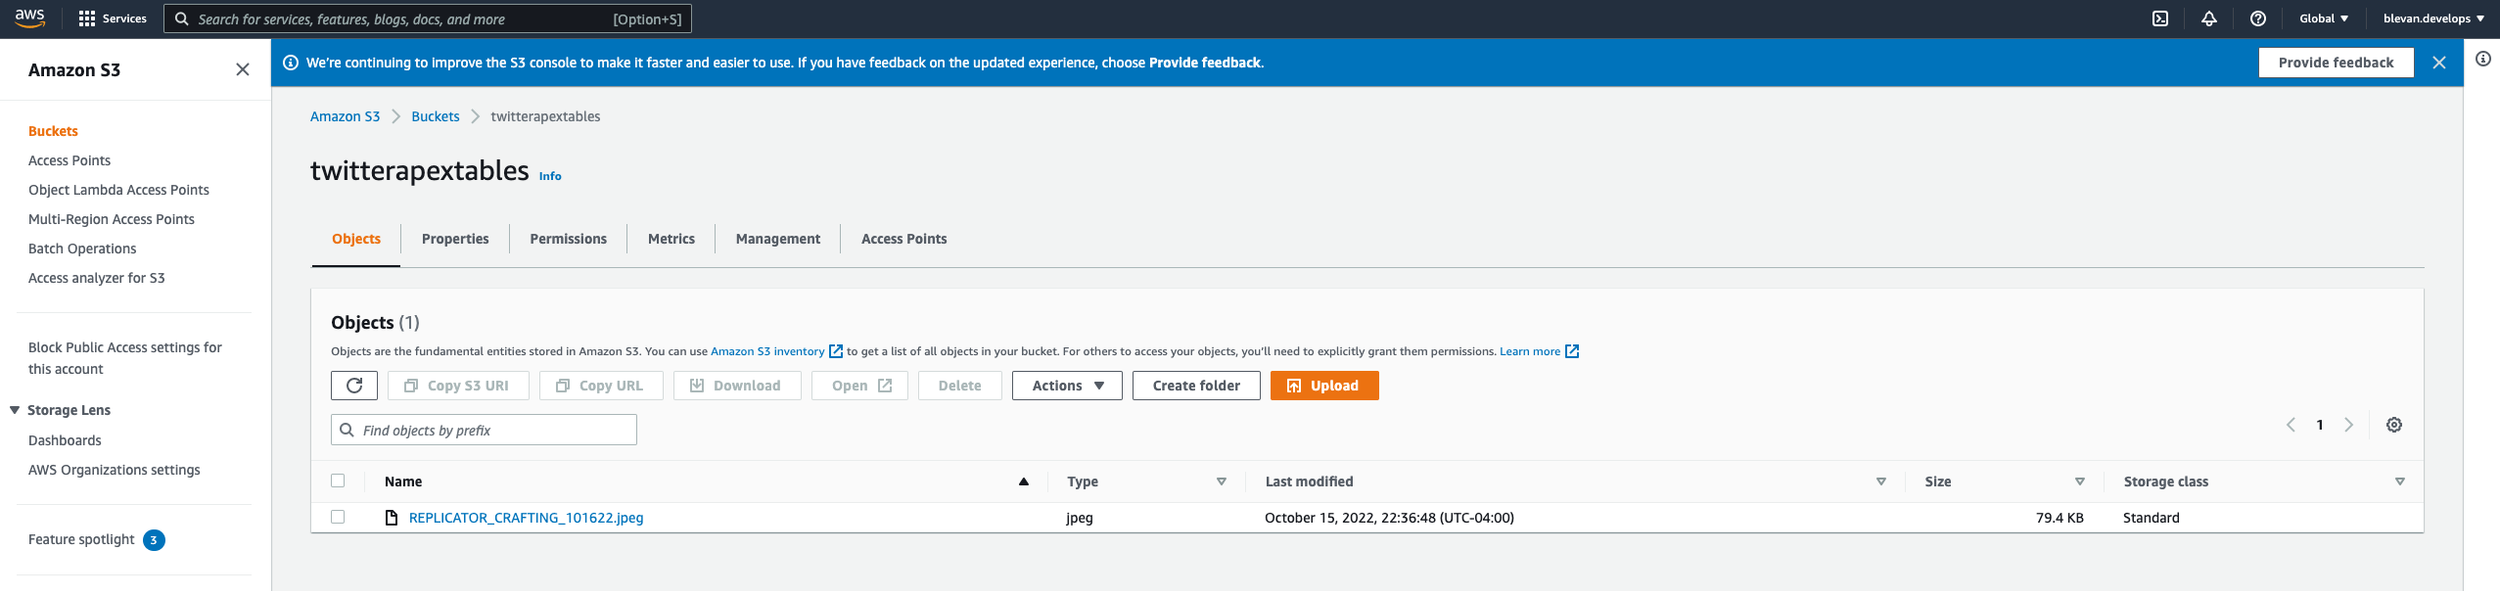Viewport: 2500px width, 591px height.
Task: Open Object Lambda Access Points in the sidebar
Action: point(119,190)
